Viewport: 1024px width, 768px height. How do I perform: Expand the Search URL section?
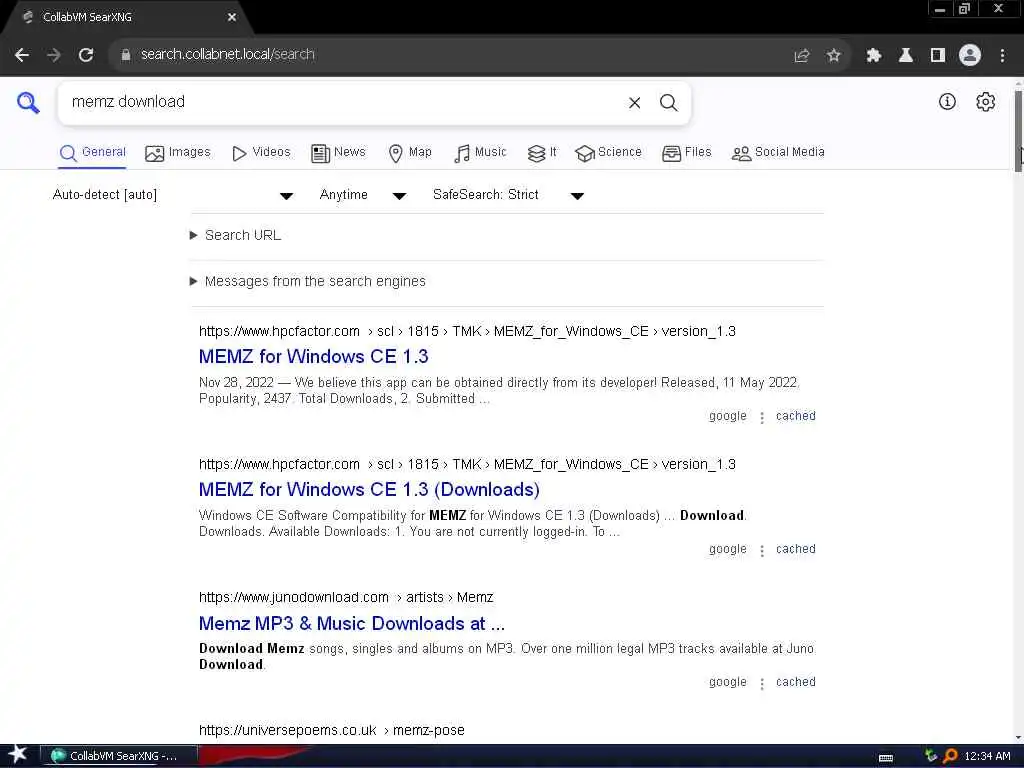236,235
